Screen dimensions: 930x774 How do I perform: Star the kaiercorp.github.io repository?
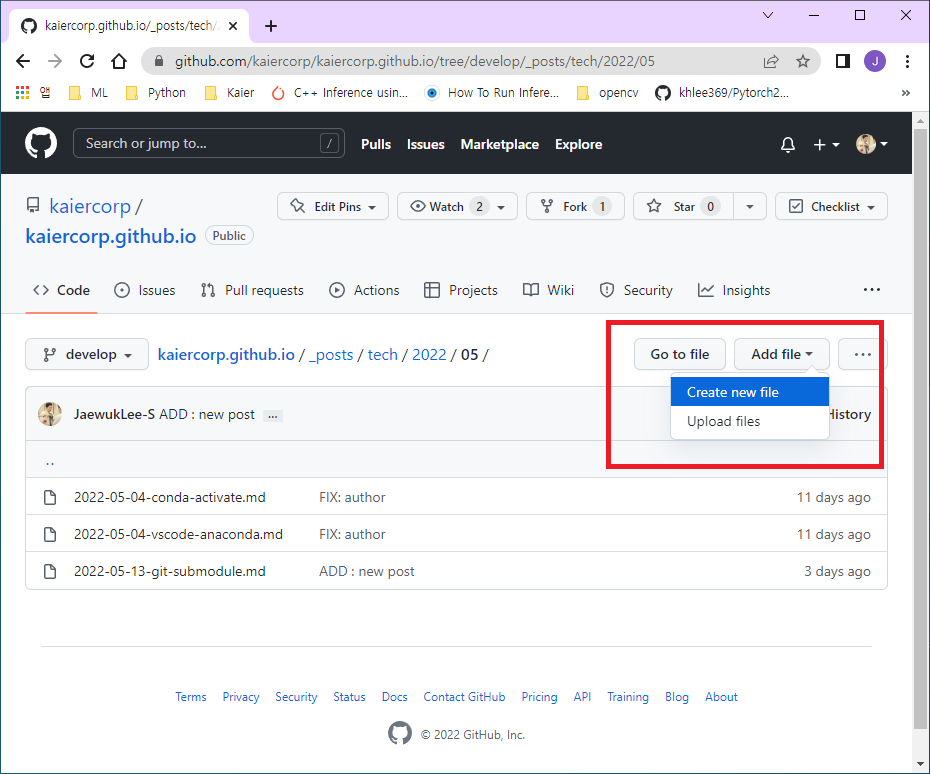[x=683, y=207]
